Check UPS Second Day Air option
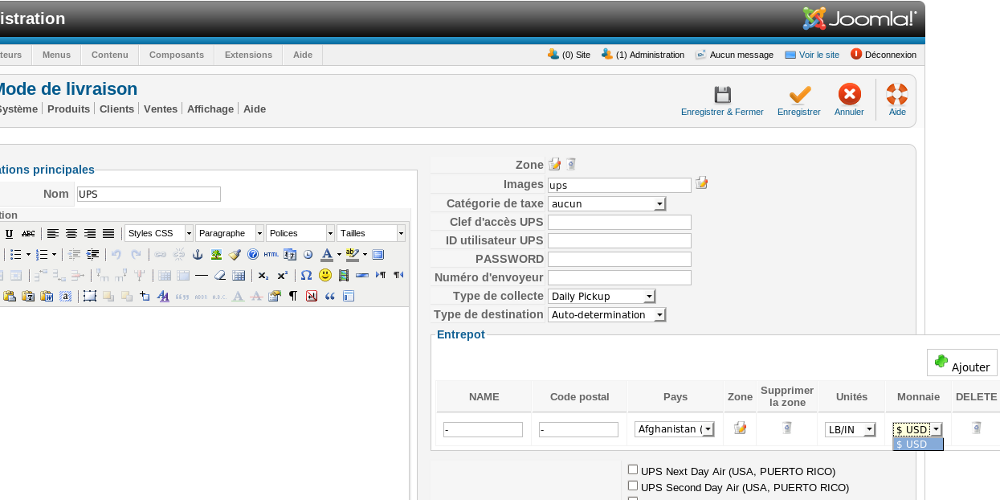 (633, 486)
